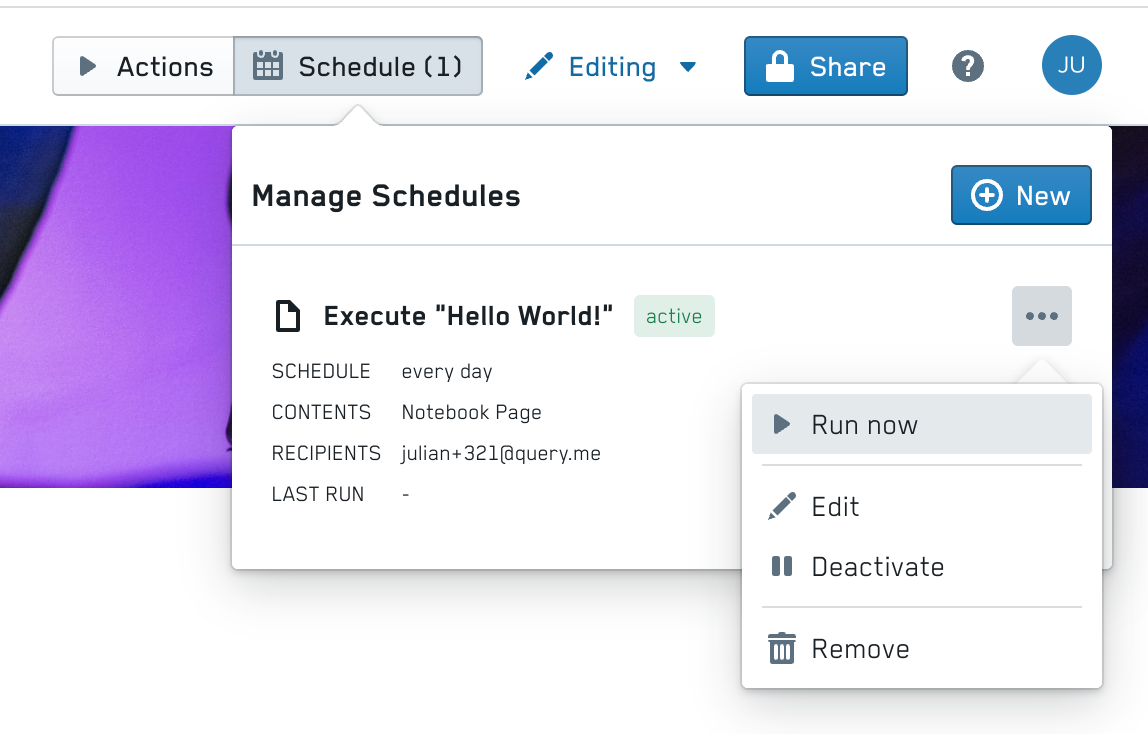Click the trash can icon for Remove
The height and width of the screenshot is (734, 1148).
click(x=781, y=648)
